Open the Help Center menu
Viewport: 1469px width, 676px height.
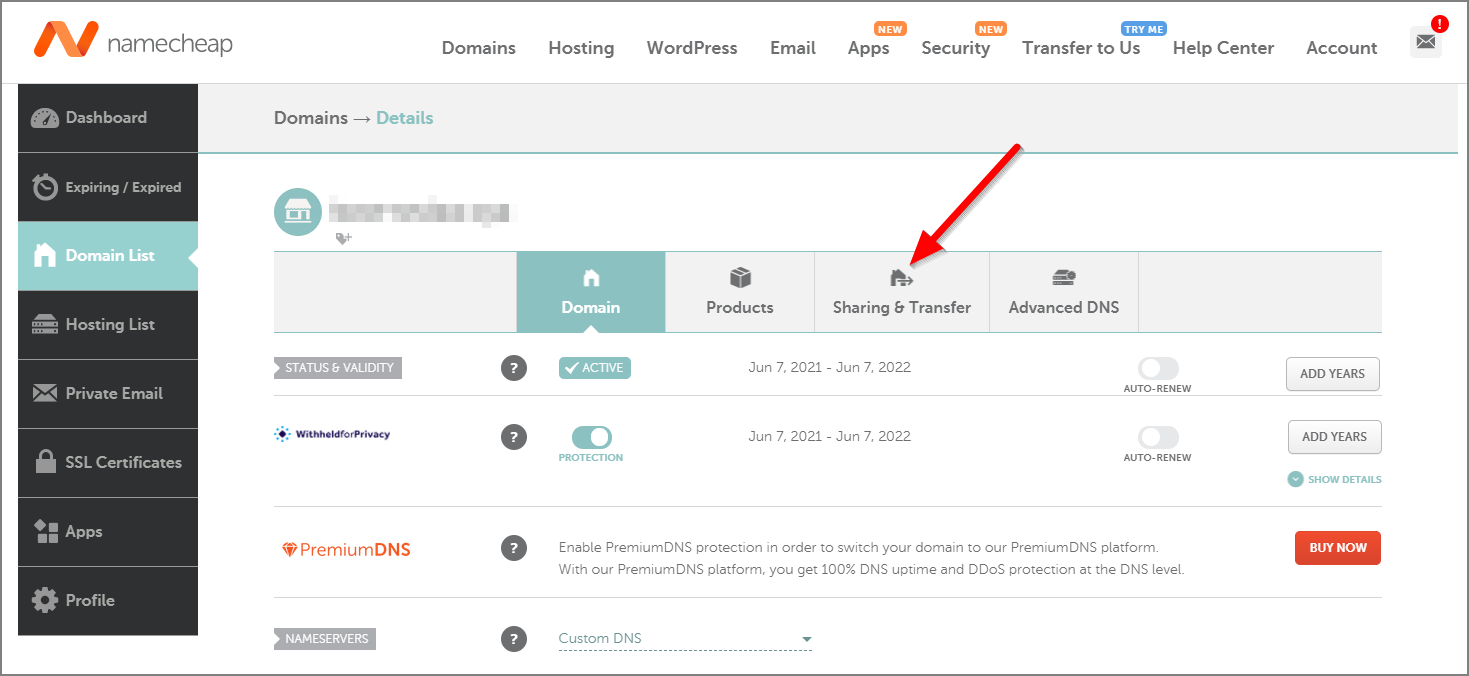point(1223,48)
